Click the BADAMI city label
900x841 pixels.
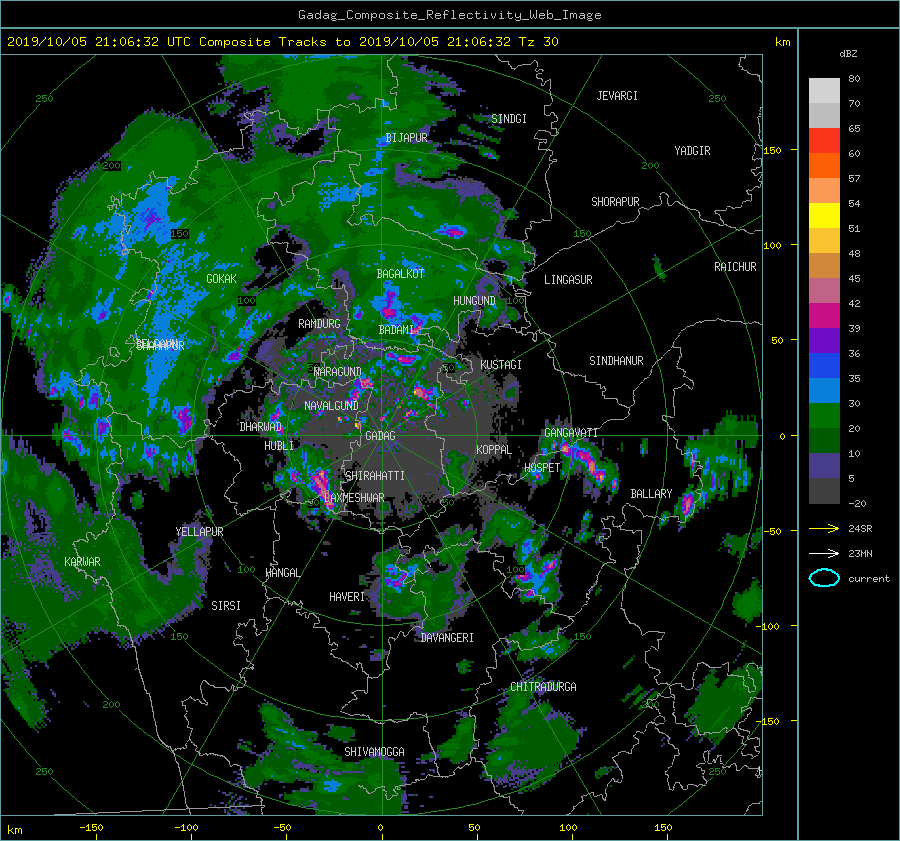point(396,330)
